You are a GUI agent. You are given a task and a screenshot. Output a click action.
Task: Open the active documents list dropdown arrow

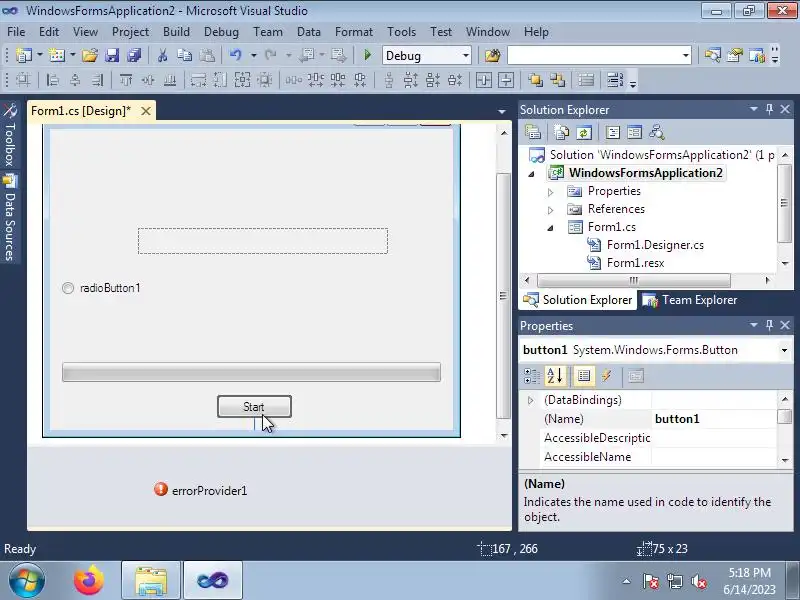[502, 111]
